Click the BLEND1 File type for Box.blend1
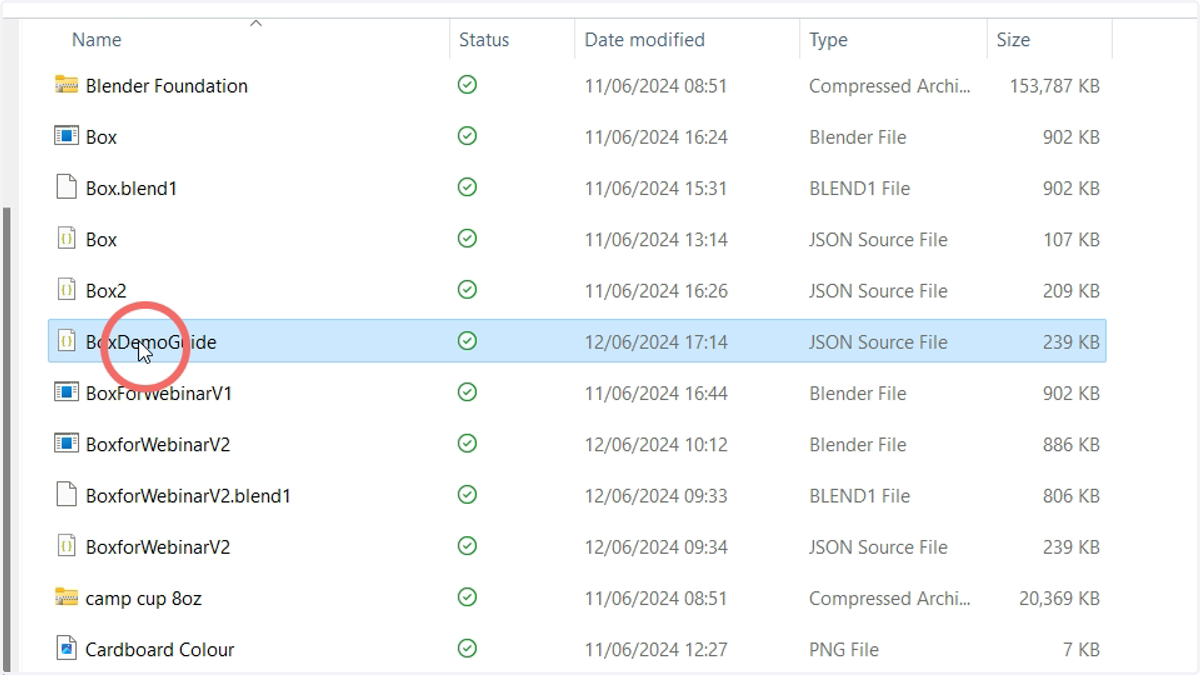The width and height of the screenshot is (1200, 675). click(x=860, y=188)
